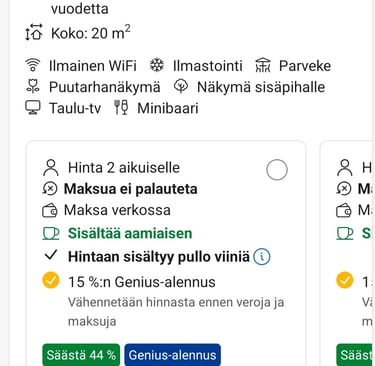The width and height of the screenshot is (375, 366).
Task: Tap the tree Näkymä sisäpihalle icon
Action: point(181,87)
